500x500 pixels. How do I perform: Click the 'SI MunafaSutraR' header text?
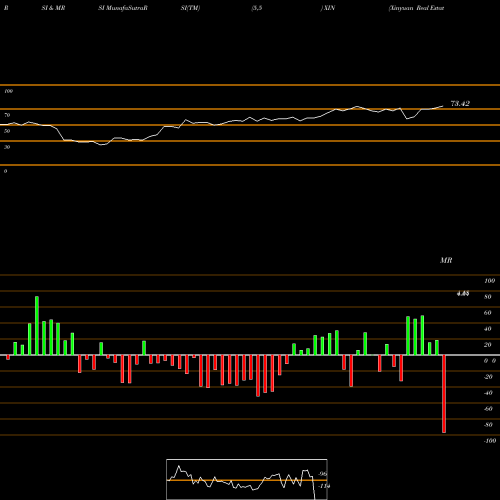pyautogui.click(x=123, y=8)
